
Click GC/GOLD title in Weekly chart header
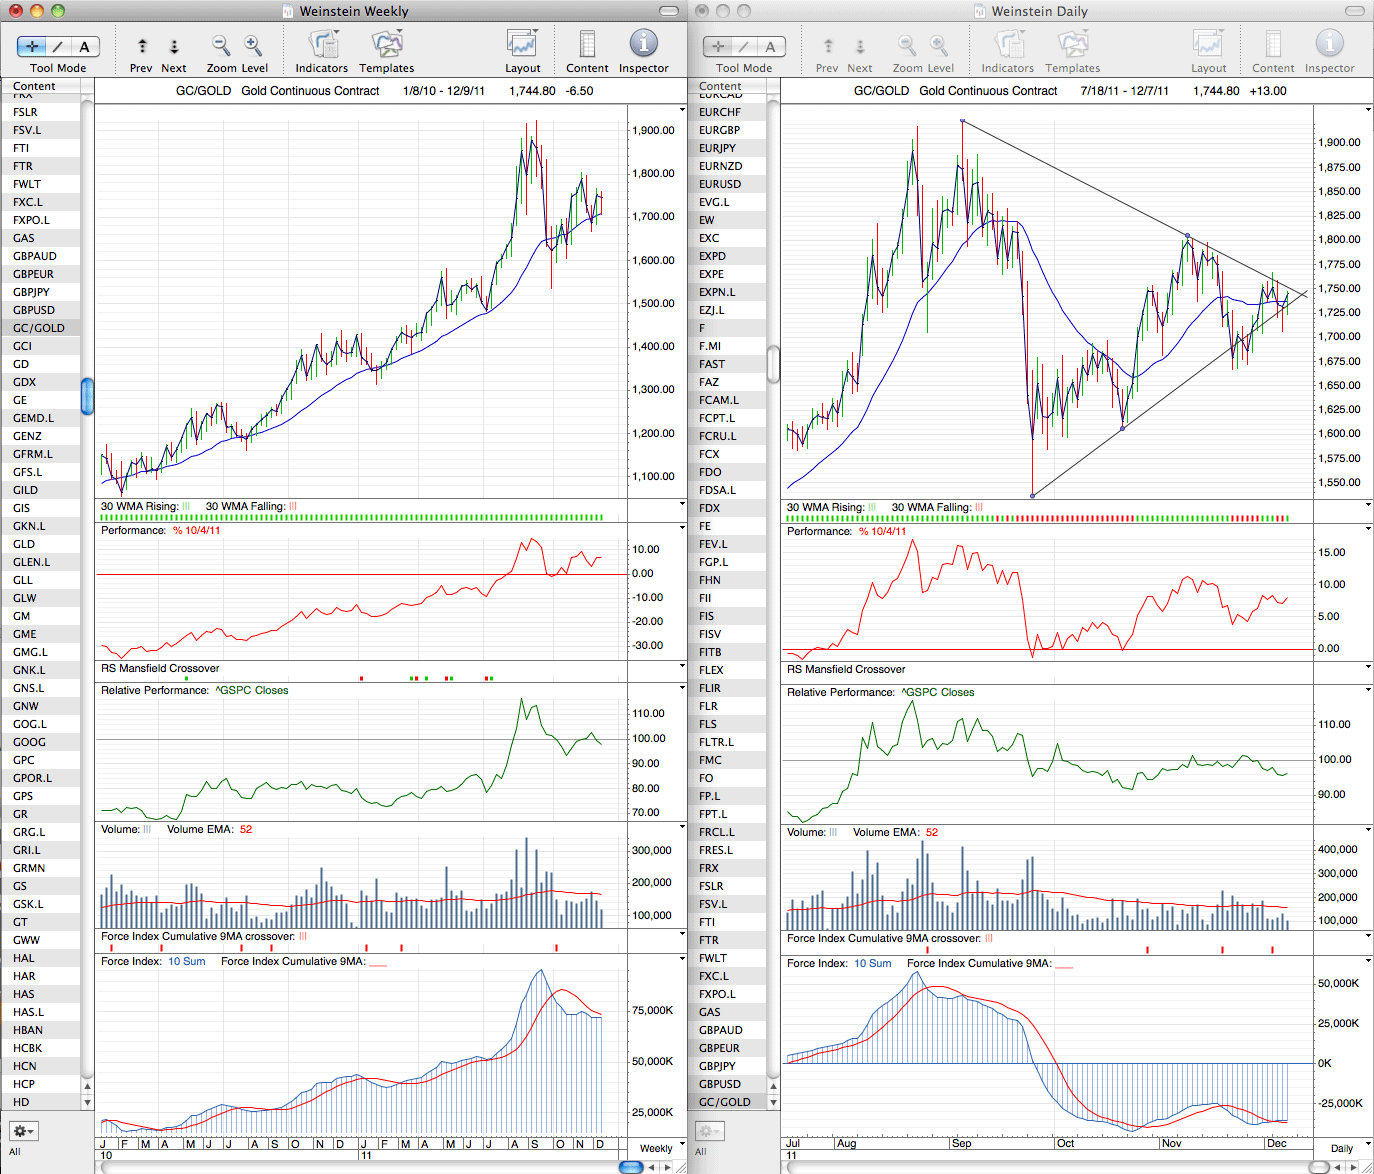pyautogui.click(x=204, y=90)
